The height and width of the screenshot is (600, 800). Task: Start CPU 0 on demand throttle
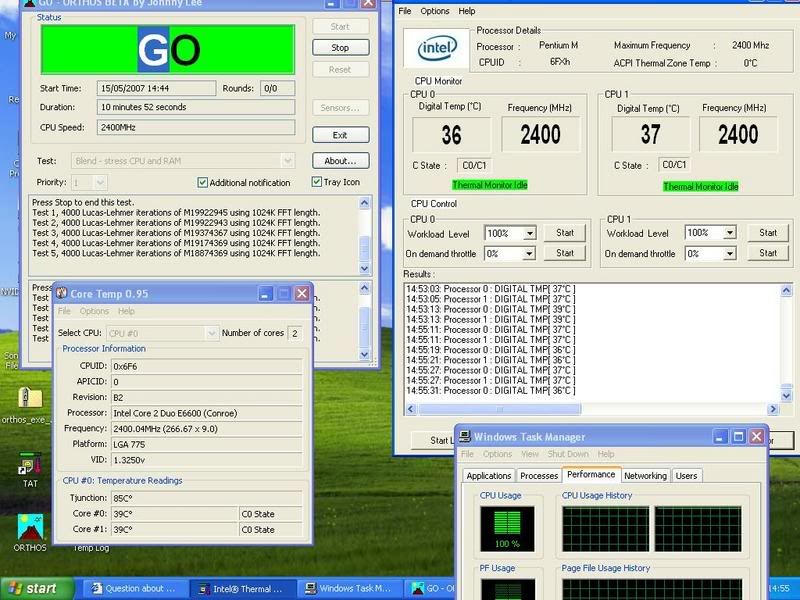click(565, 253)
